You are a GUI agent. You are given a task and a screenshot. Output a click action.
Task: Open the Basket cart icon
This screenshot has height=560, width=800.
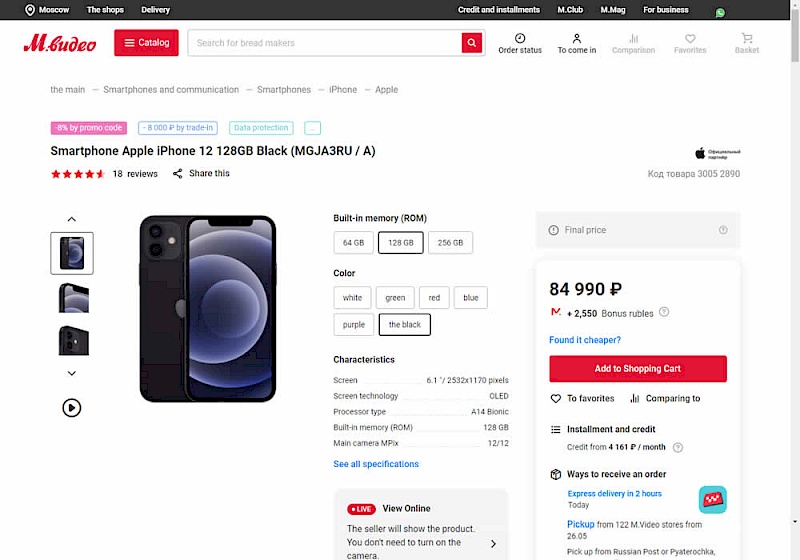tap(747, 39)
